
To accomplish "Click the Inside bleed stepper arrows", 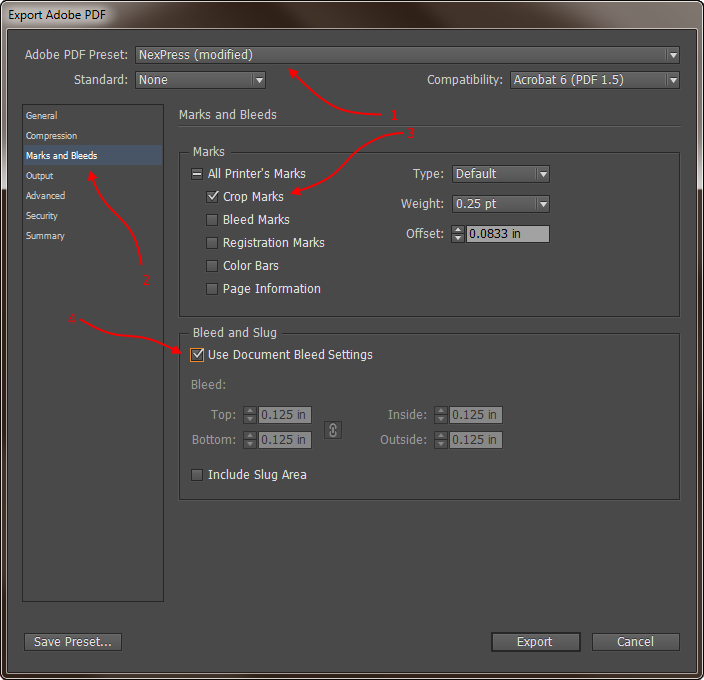I will [441, 415].
